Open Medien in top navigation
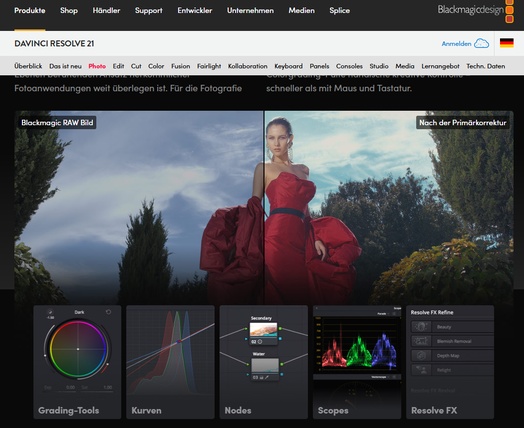Image resolution: width=524 pixels, height=428 pixels. coord(301,11)
